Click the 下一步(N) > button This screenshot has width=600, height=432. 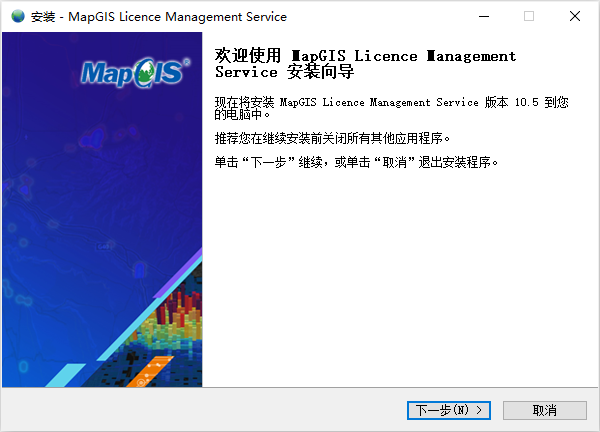pyautogui.click(x=449, y=410)
